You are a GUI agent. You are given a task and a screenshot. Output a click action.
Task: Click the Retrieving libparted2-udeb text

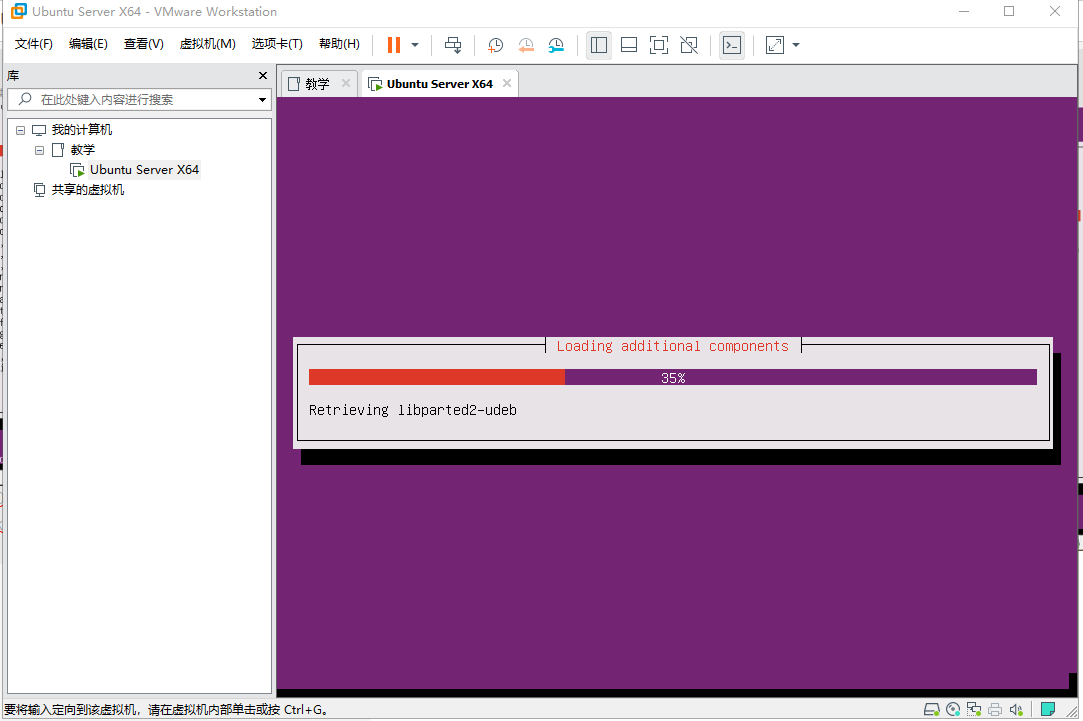click(x=412, y=410)
